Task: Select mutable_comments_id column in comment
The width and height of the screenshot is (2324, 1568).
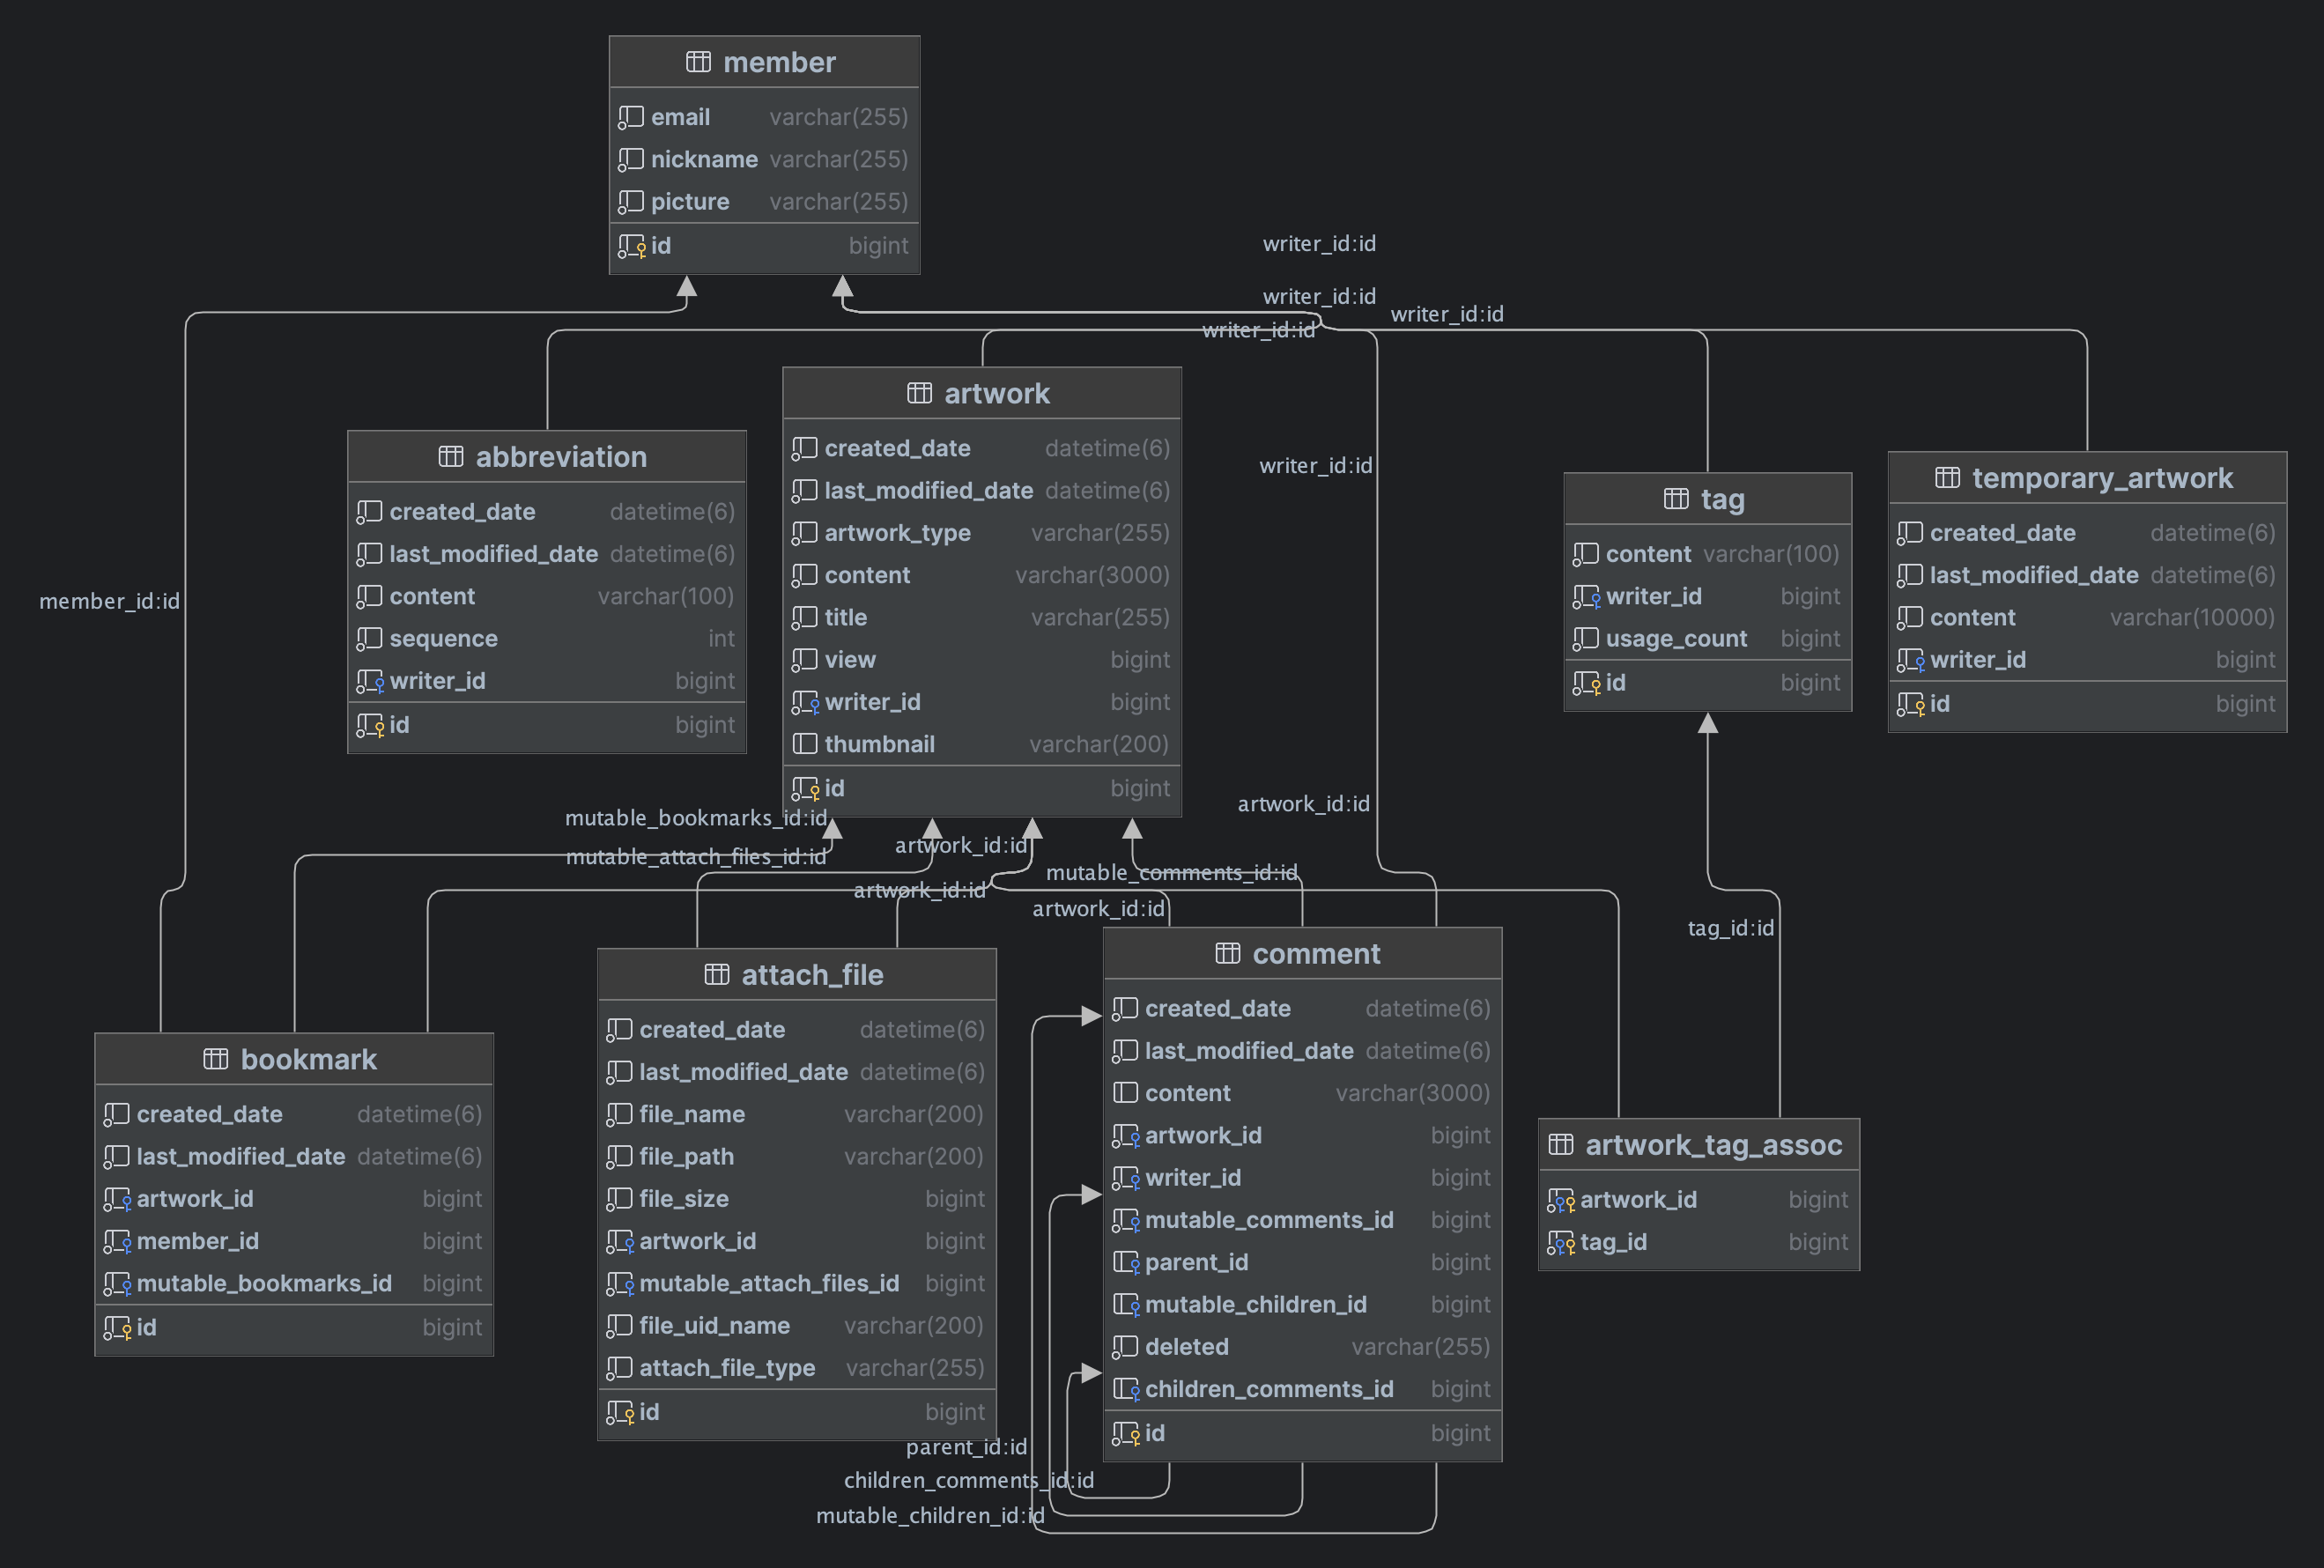Action: [1303, 1220]
